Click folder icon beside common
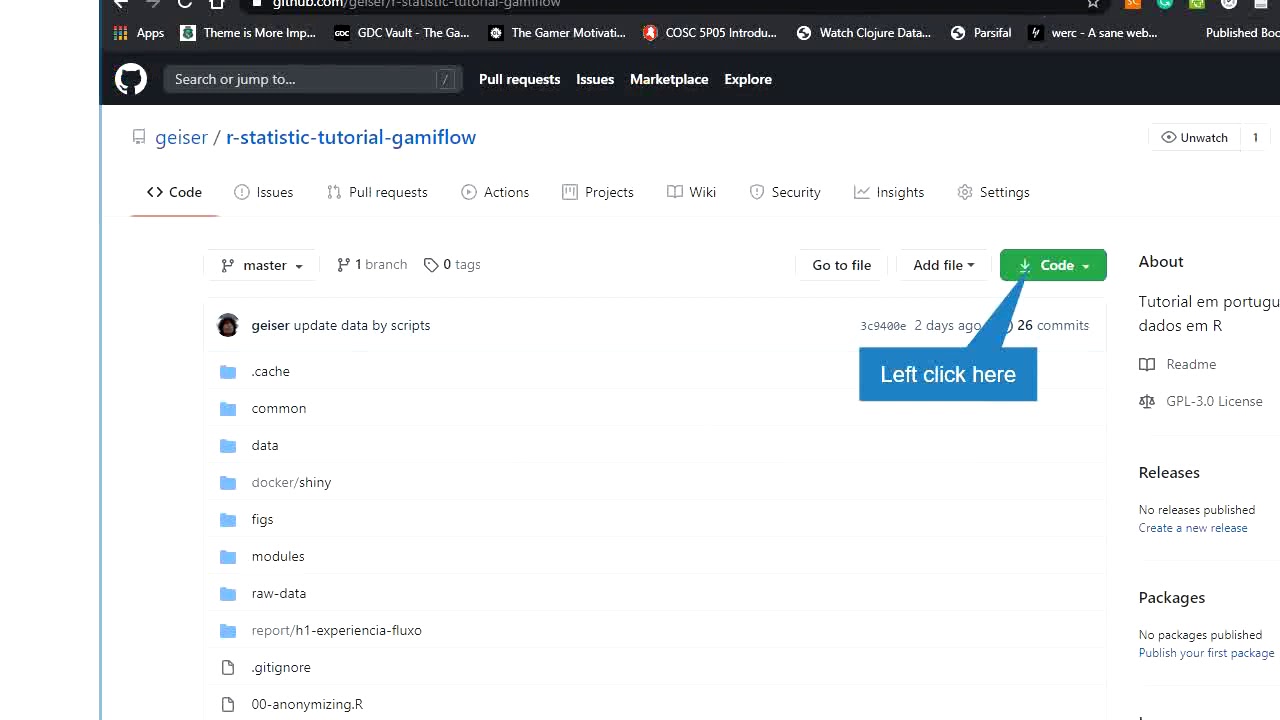Viewport: 1280px width, 720px height. coord(228,408)
